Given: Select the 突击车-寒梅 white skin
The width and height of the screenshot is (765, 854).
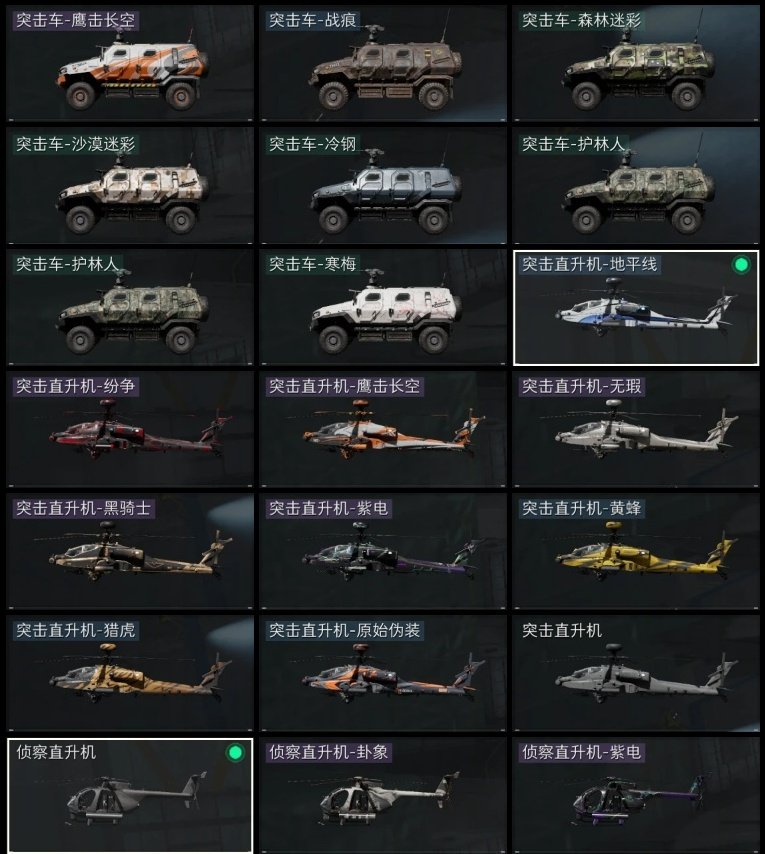Looking at the screenshot, I should click(x=383, y=307).
